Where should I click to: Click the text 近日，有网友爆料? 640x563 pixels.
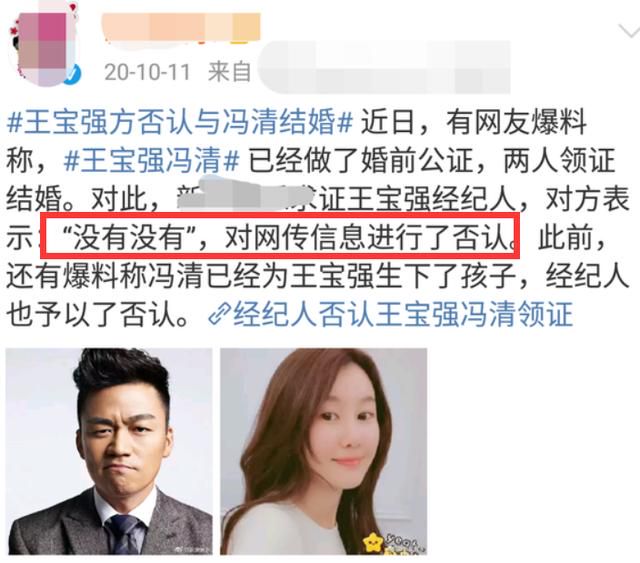(x=473, y=122)
